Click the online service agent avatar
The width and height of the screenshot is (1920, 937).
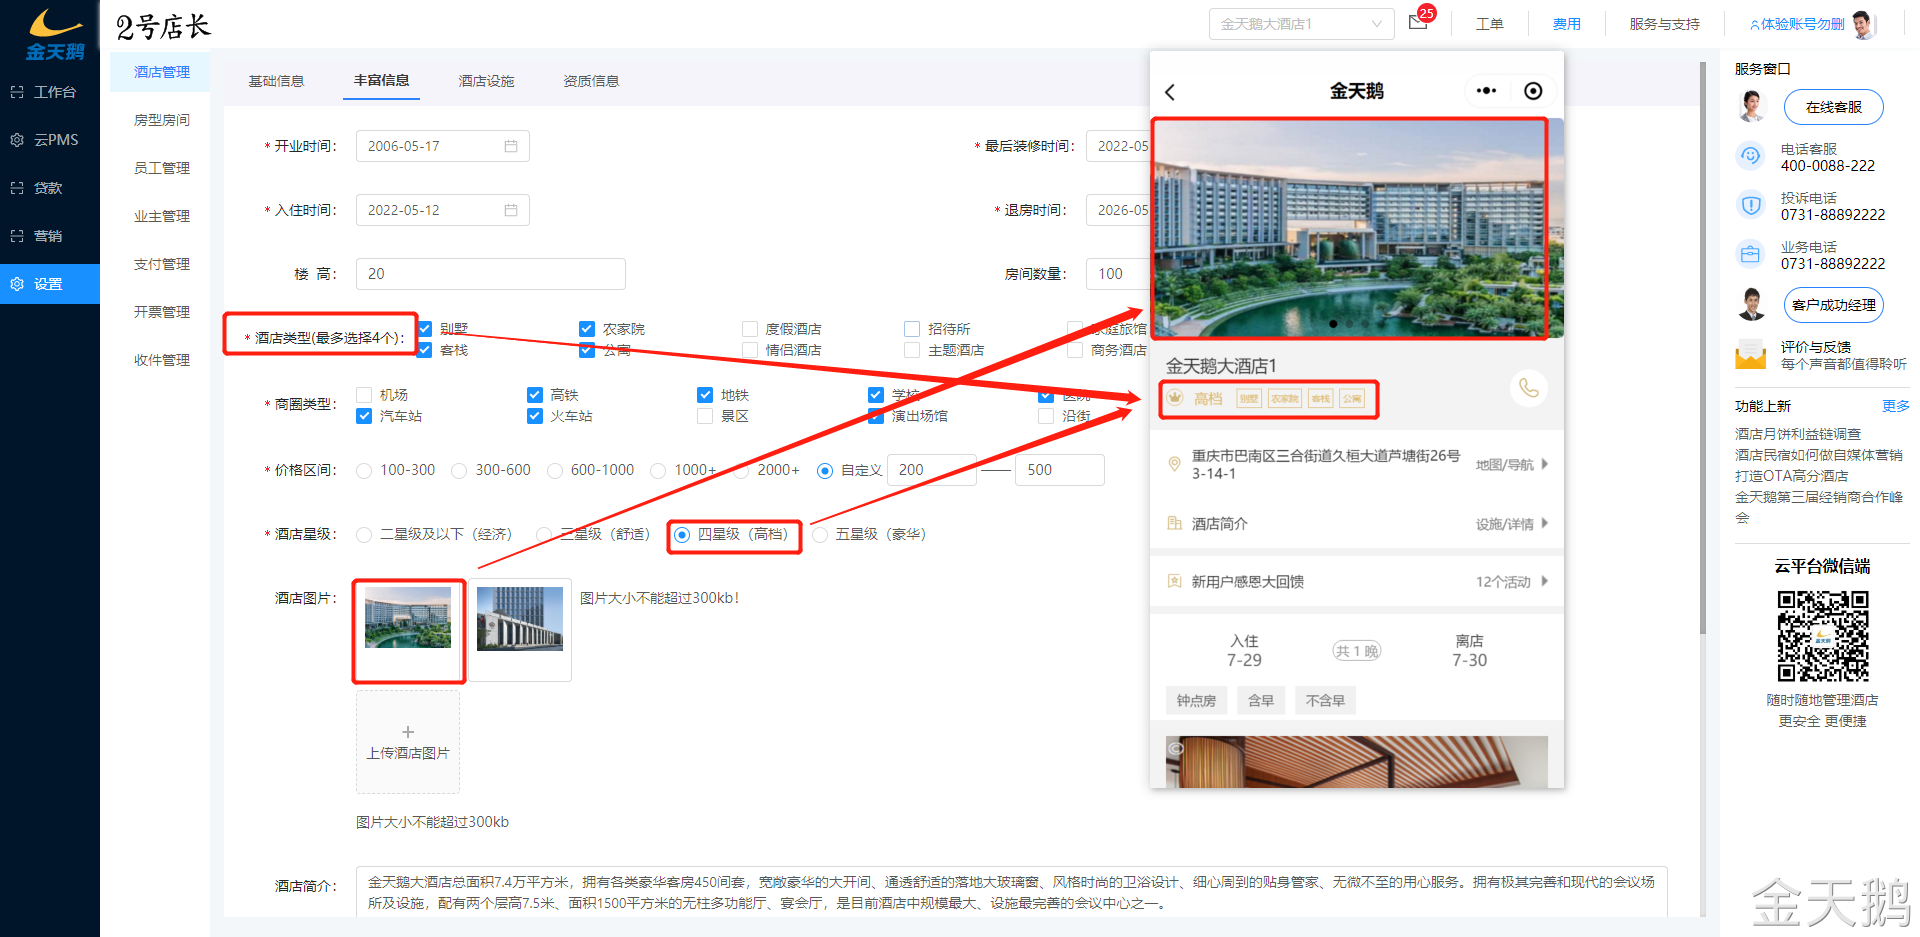coord(1751,106)
